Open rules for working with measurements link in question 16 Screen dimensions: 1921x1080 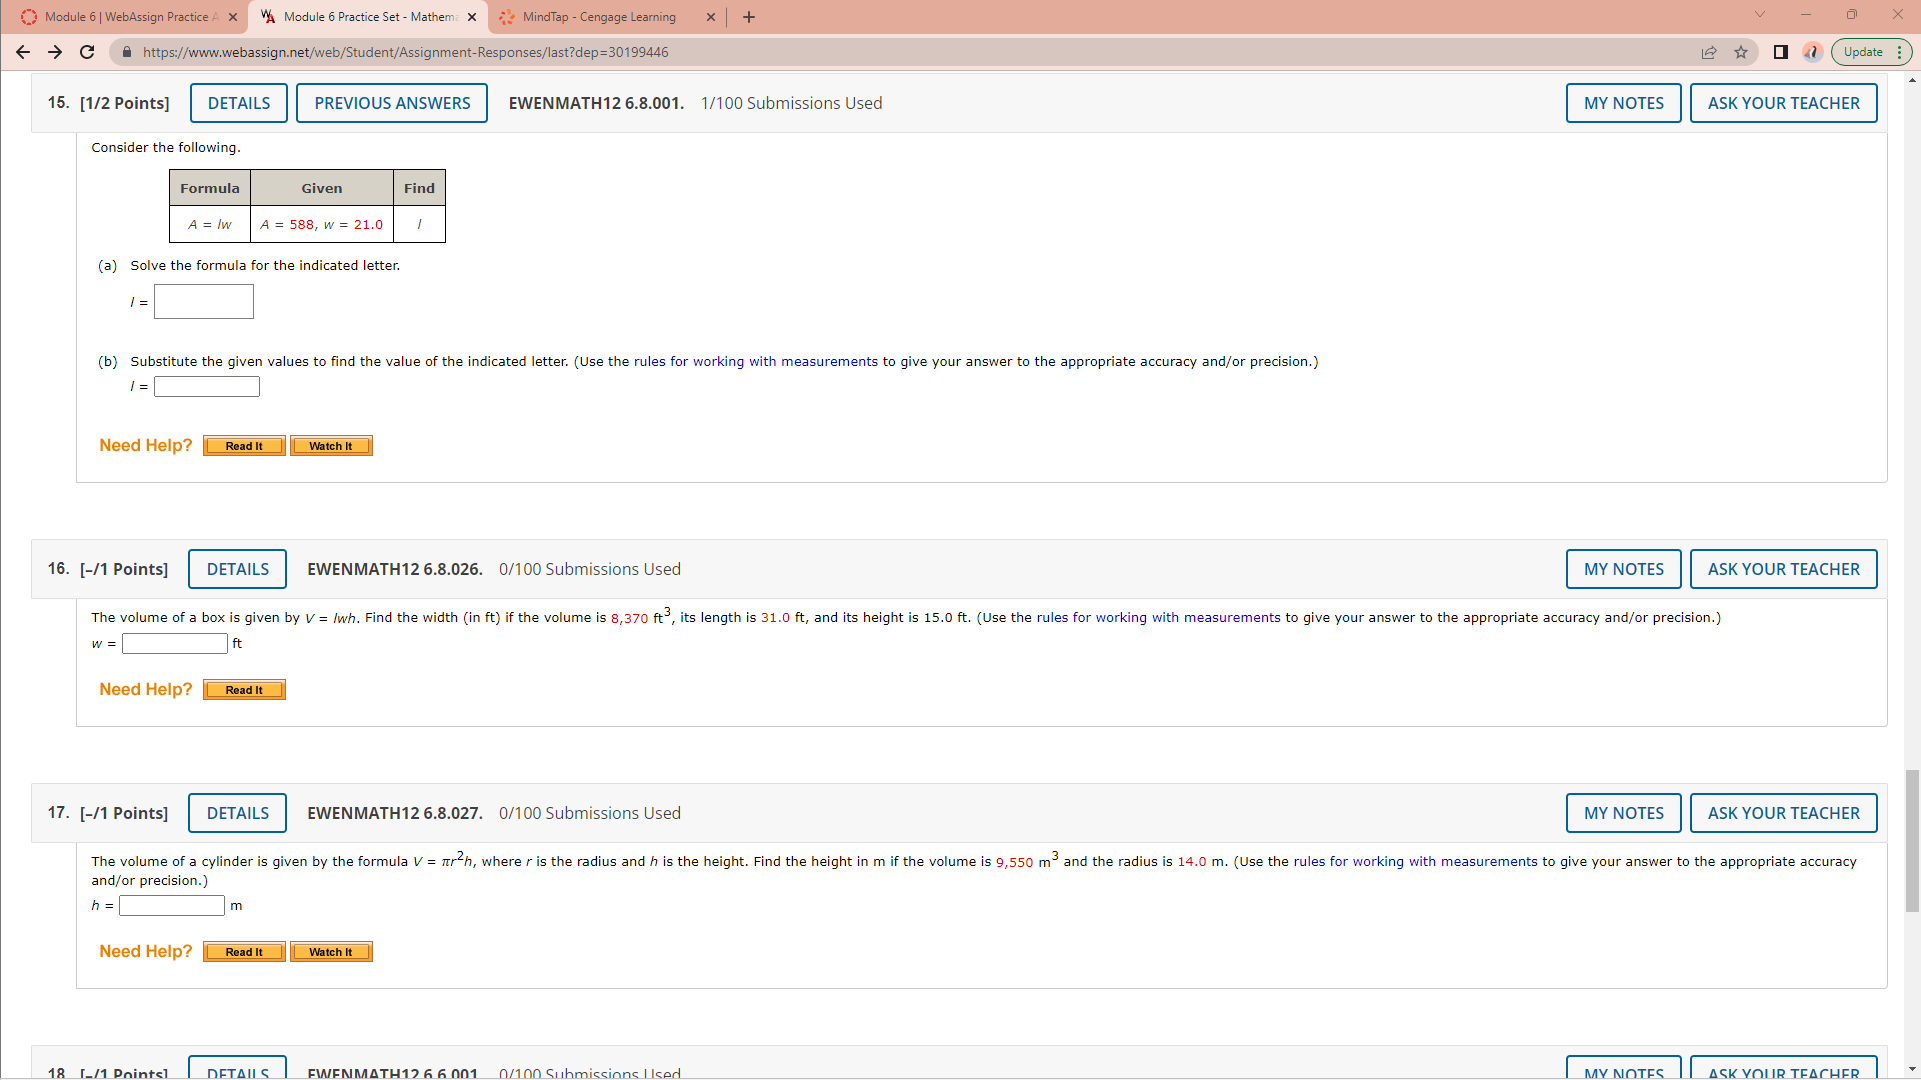1158,618
